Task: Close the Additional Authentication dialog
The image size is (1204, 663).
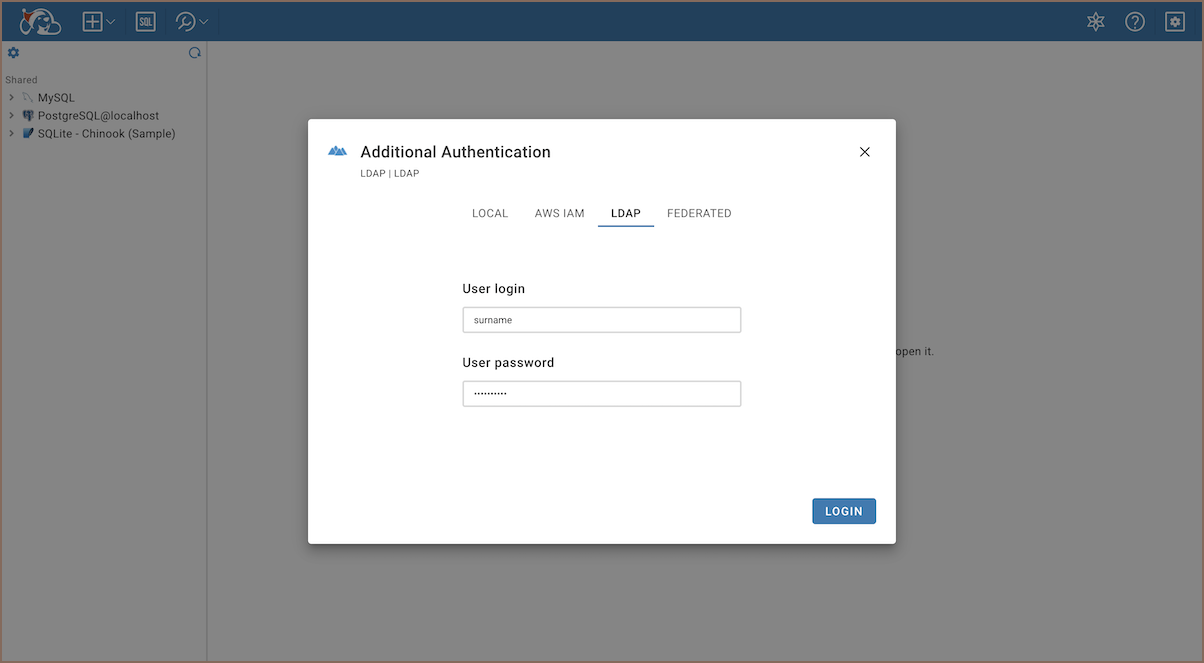Action: (x=865, y=152)
